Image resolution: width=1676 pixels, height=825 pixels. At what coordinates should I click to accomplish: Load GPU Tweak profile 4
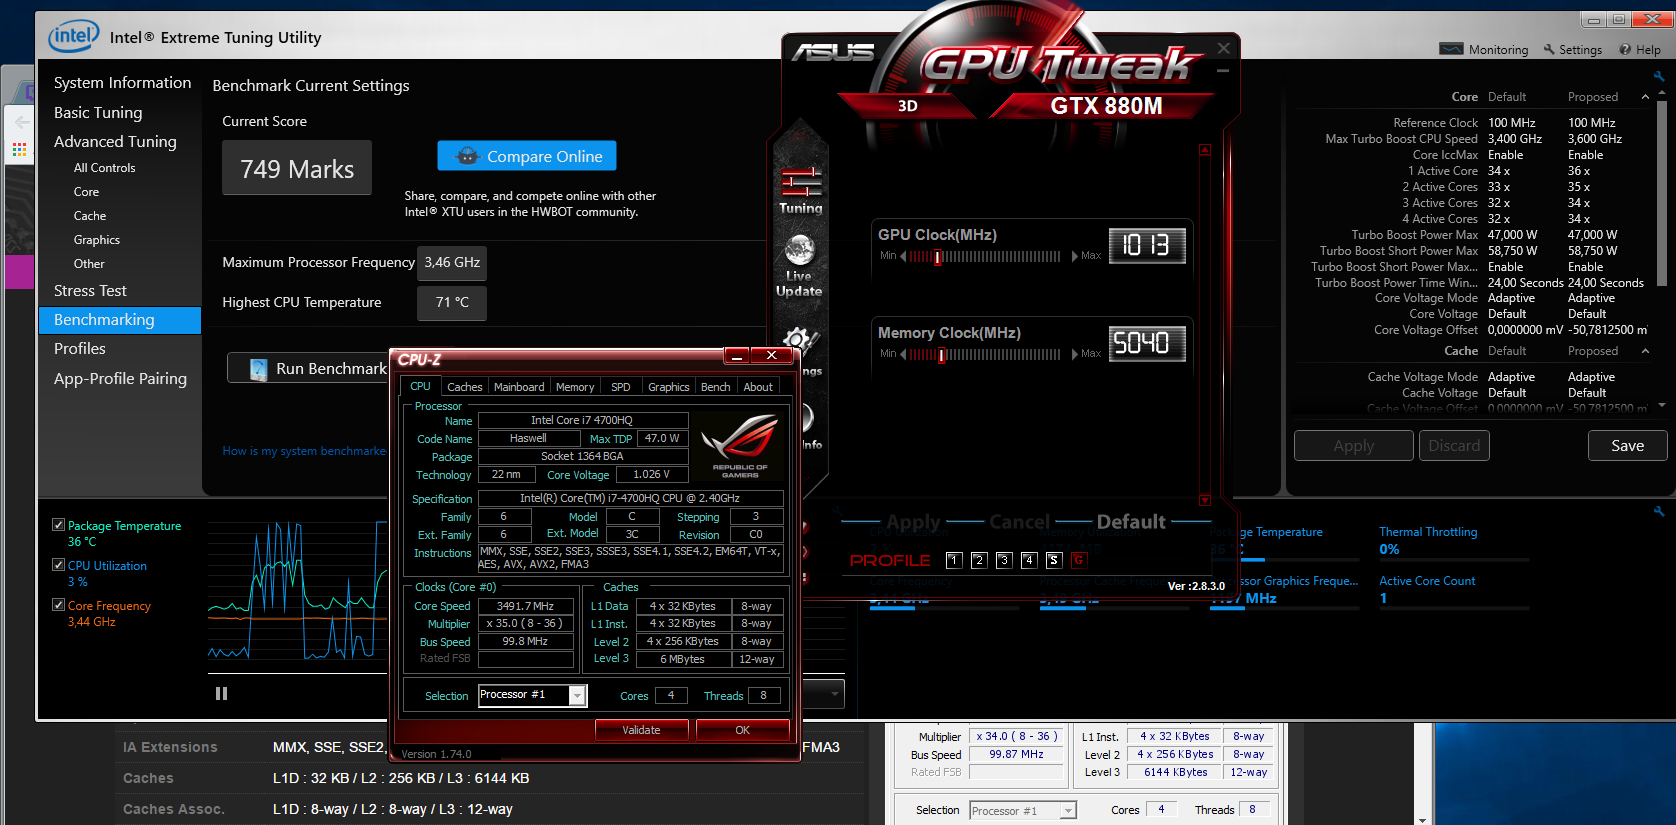pos(1029,560)
